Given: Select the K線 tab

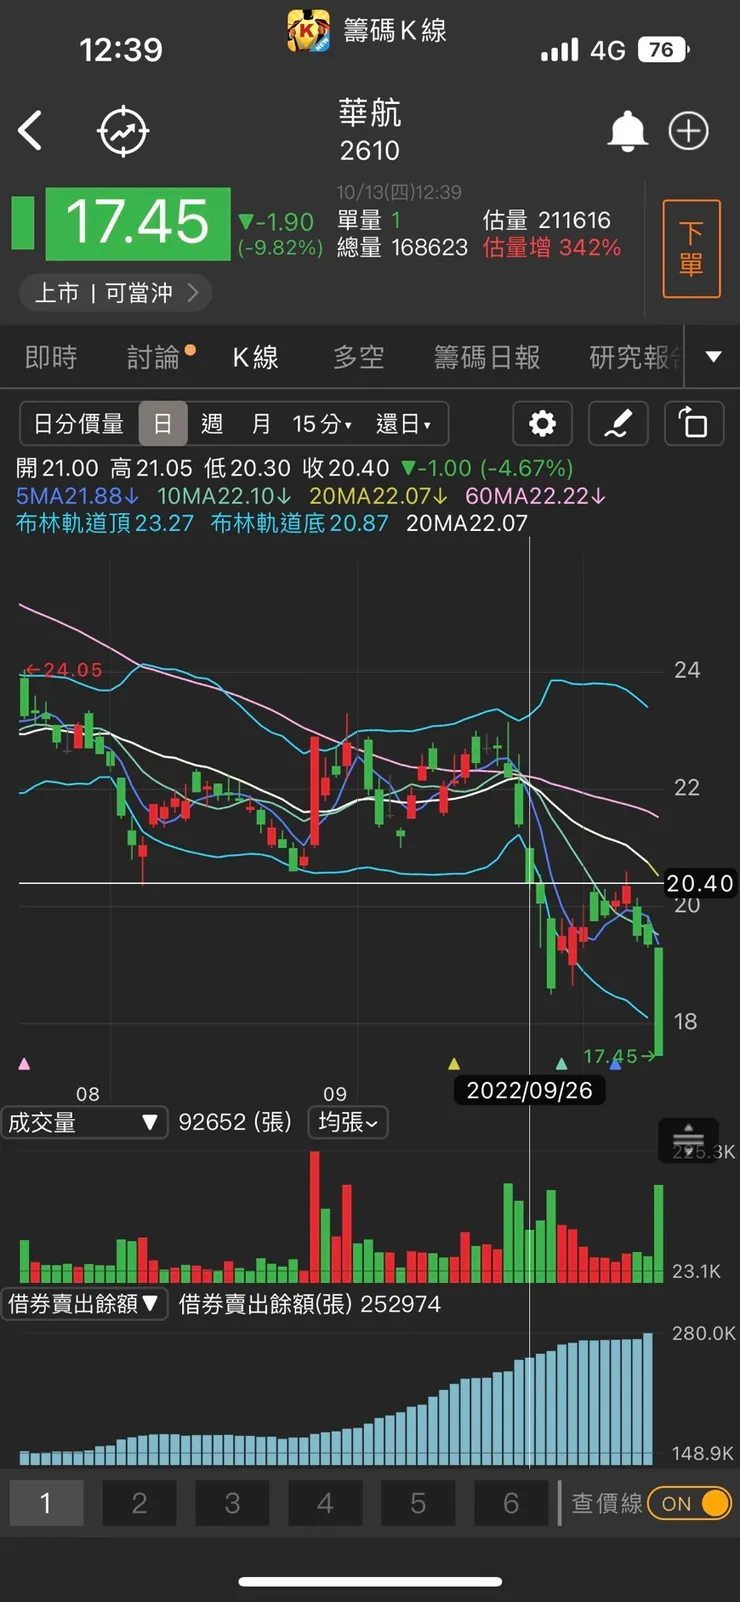Looking at the screenshot, I should (x=256, y=357).
